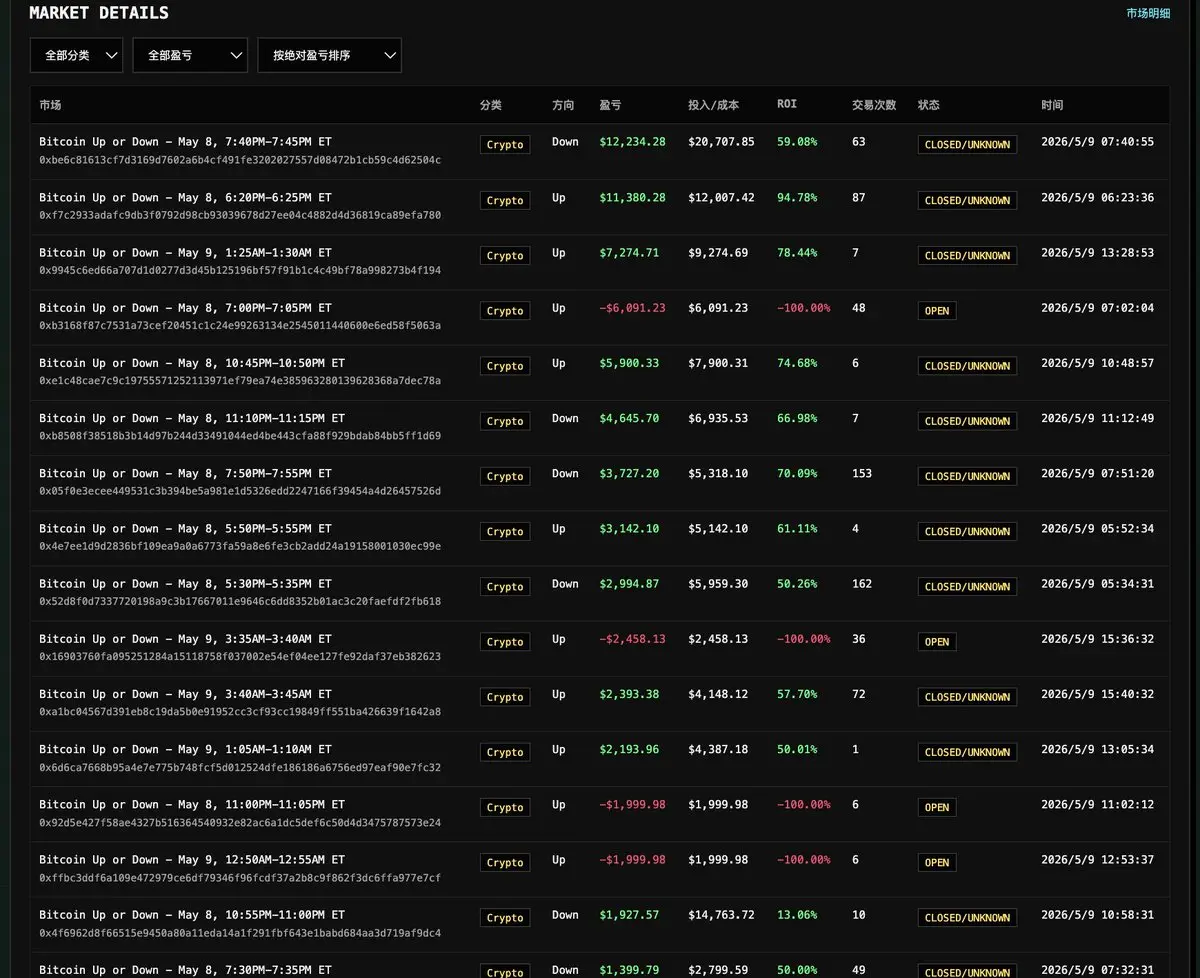Open market May 8, 10:45PM-10:50PM ET
Image resolution: width=1200 pixels, height=978 pixels.
(x=192, y=363)
